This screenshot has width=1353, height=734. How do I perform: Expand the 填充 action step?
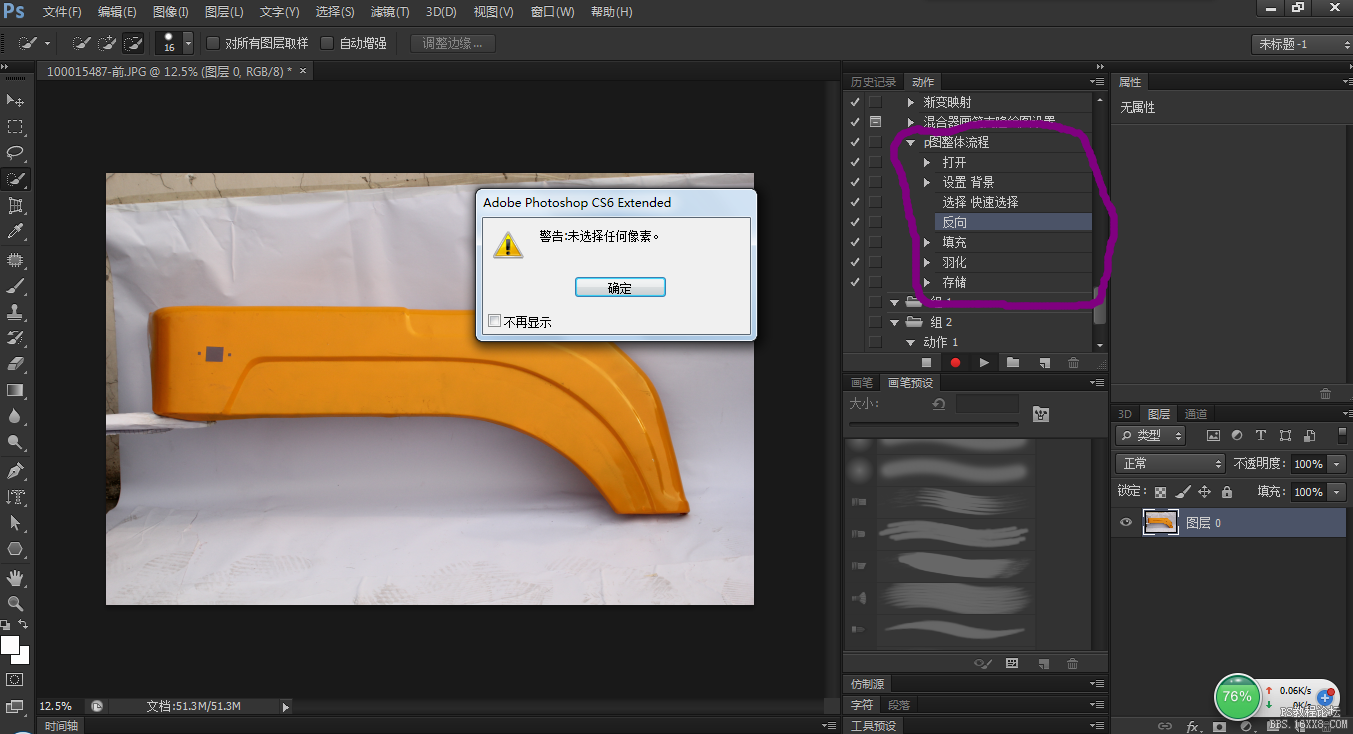[928, 242]
